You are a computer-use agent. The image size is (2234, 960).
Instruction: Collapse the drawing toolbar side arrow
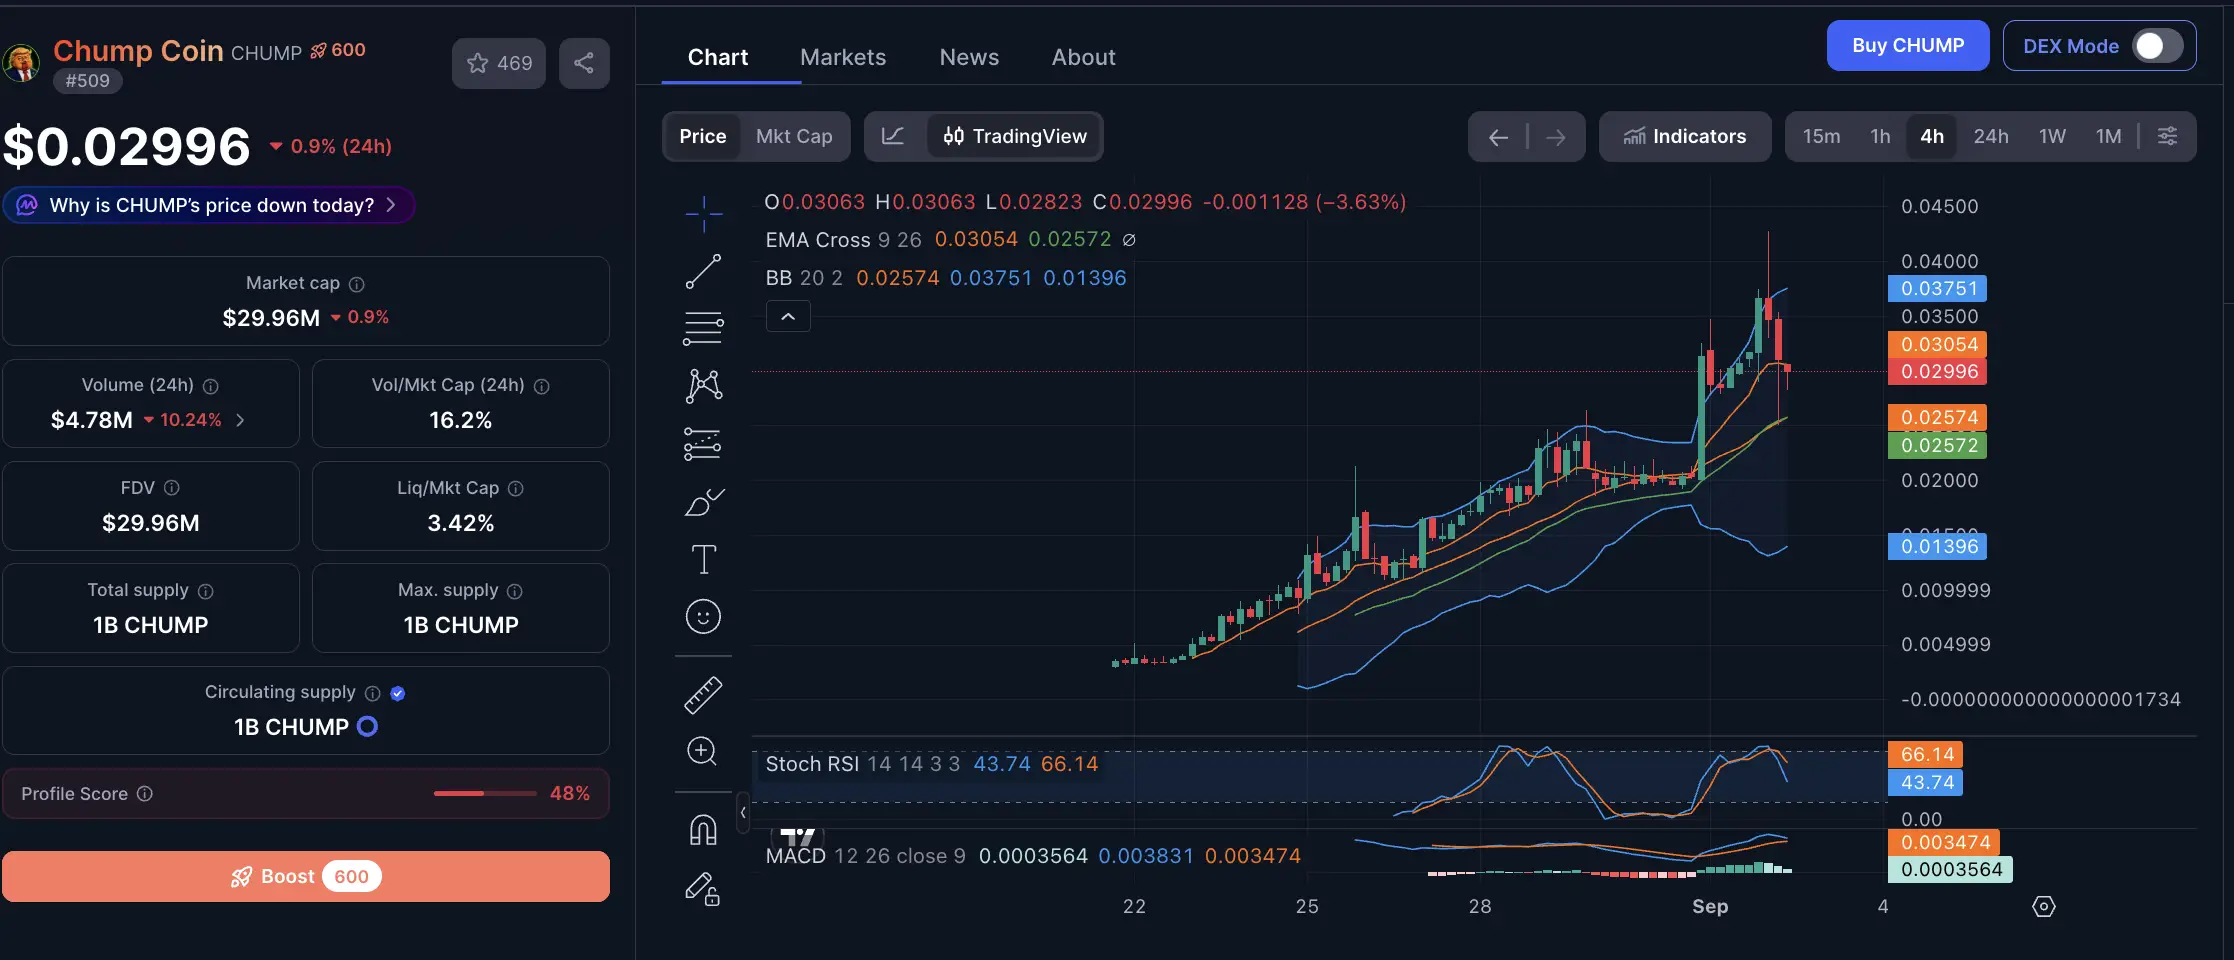743,813
